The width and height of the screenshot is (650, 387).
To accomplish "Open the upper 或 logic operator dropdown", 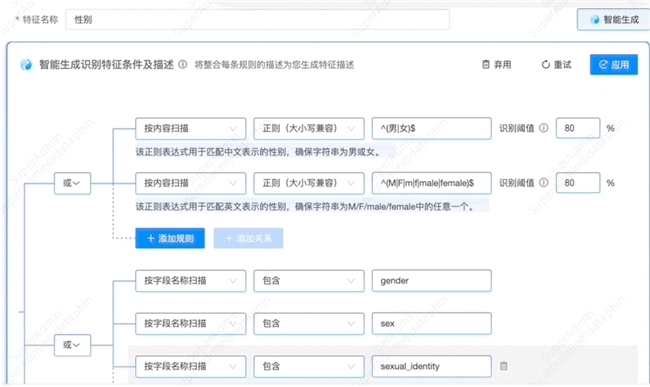I will [72, 183].
